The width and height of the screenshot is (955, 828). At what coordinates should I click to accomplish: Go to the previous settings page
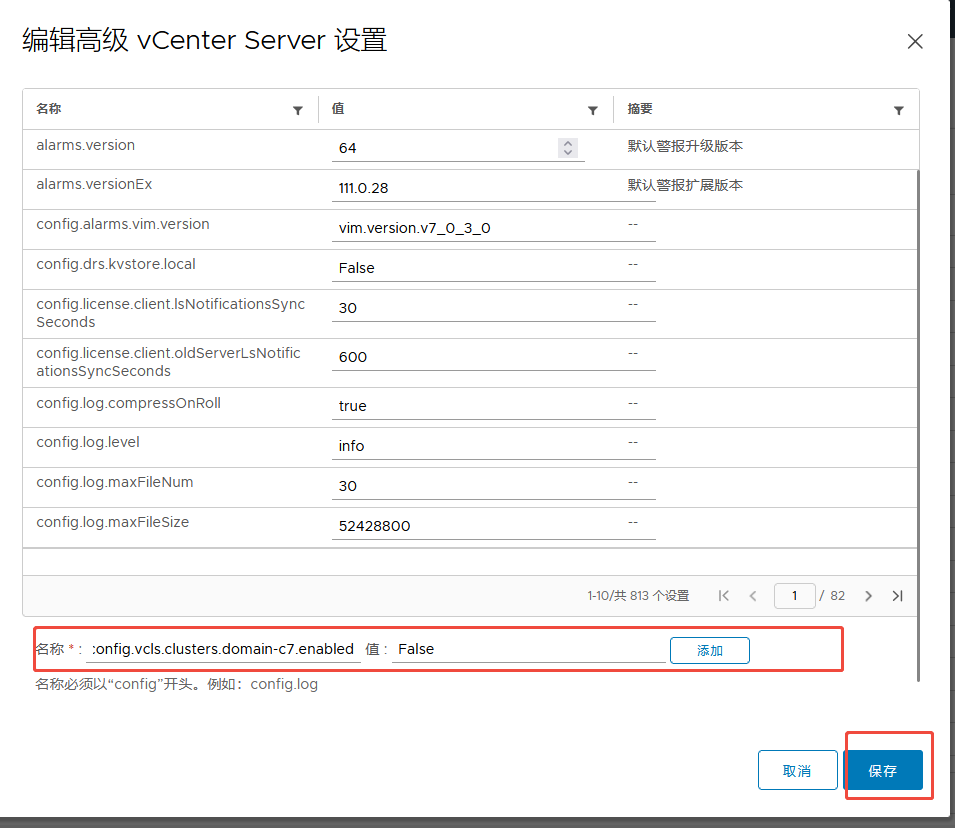pos(753,596)
